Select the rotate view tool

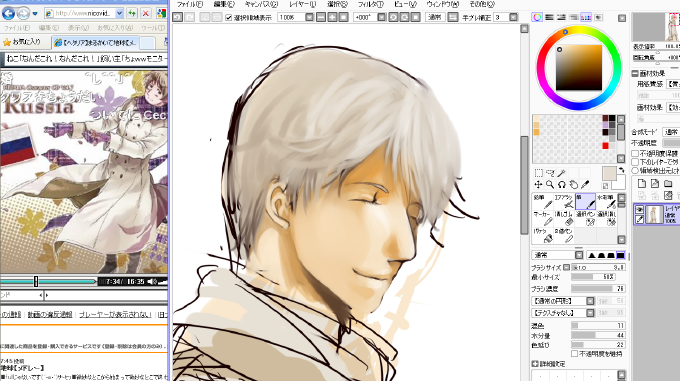pyautogui.click(x=562, y=185)
